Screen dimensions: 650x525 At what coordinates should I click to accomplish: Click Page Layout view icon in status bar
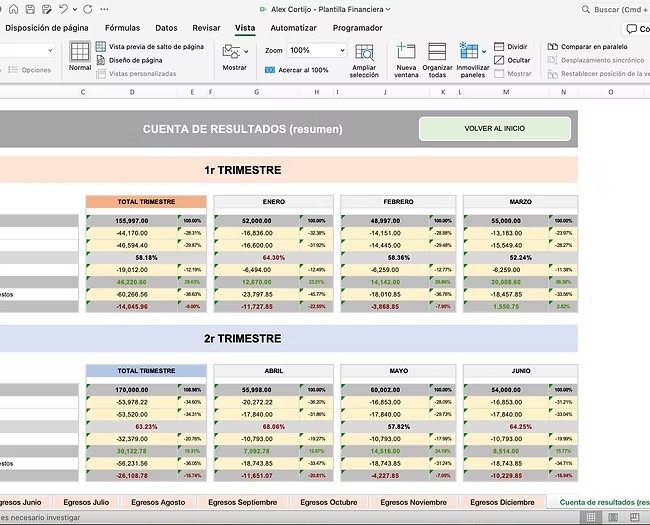coord(613,517)
